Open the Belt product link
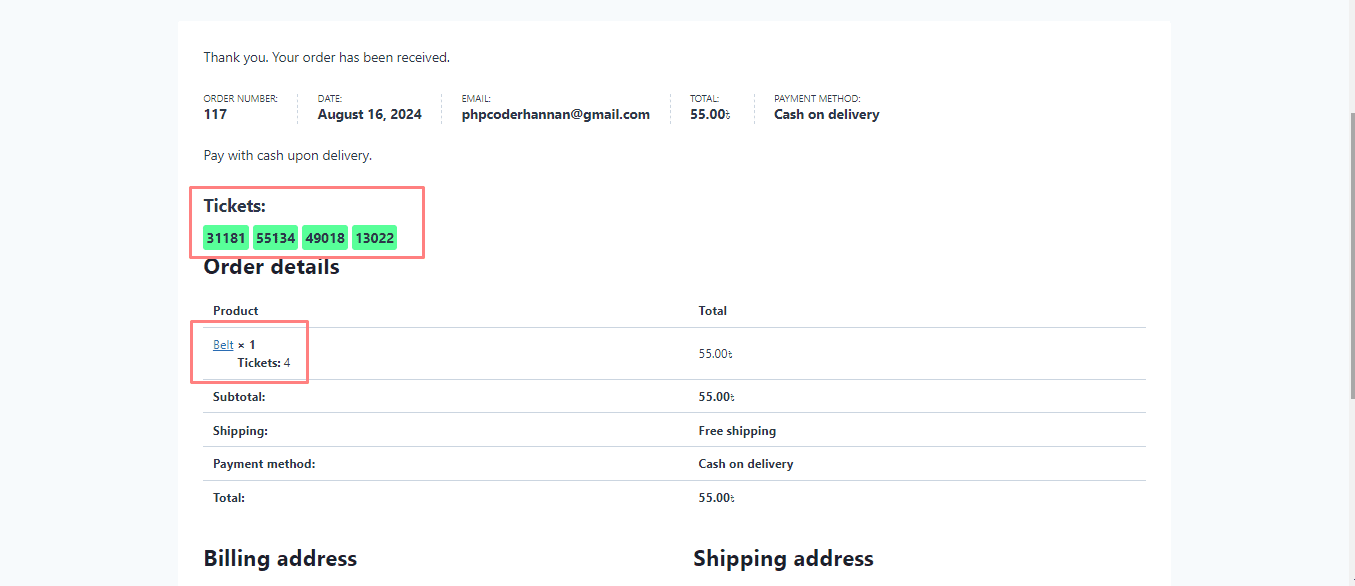Image resolution: width=1355 pixels, height=586 pixels. pos(223,345)
